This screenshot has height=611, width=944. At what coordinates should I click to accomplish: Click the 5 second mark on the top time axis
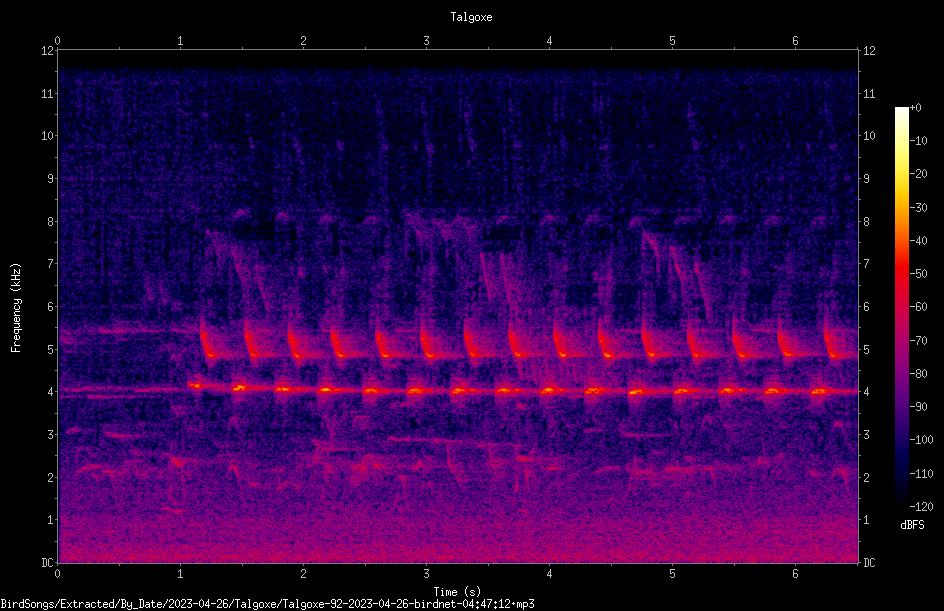[672, 41]
